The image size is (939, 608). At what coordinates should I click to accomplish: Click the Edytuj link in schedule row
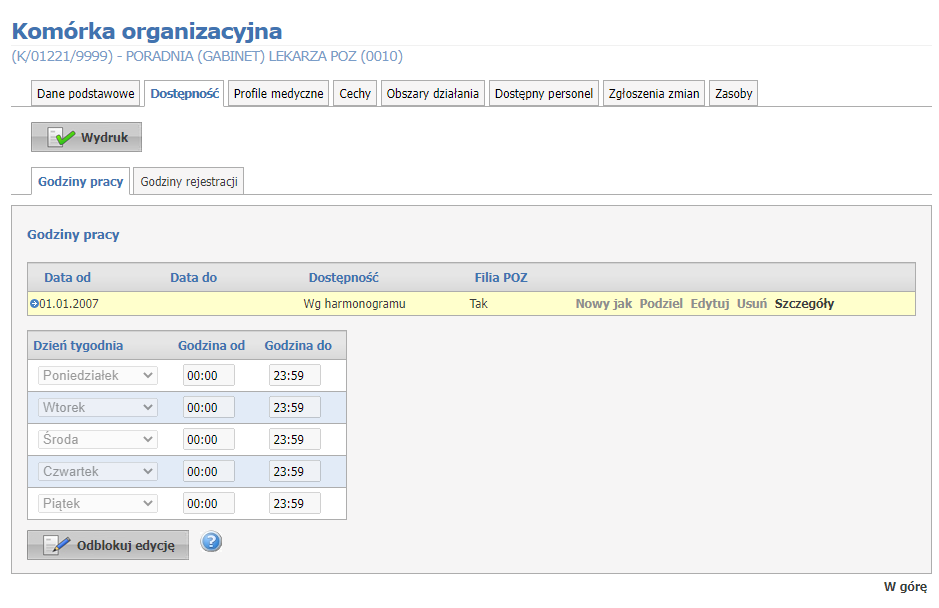709,304
